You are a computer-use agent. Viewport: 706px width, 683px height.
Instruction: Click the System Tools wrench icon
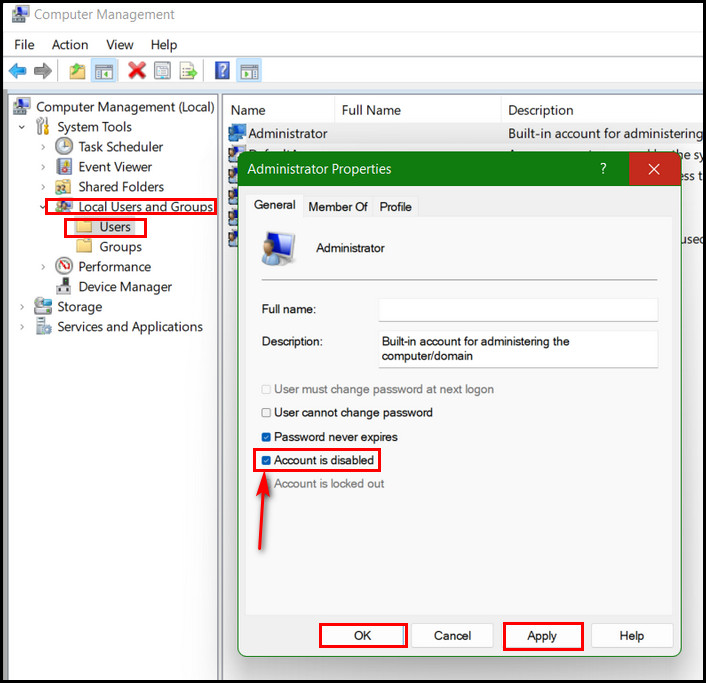point(42,127)
